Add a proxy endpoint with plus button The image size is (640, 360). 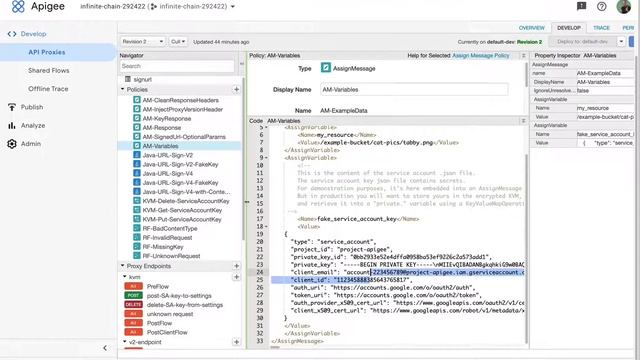[236, 266]
